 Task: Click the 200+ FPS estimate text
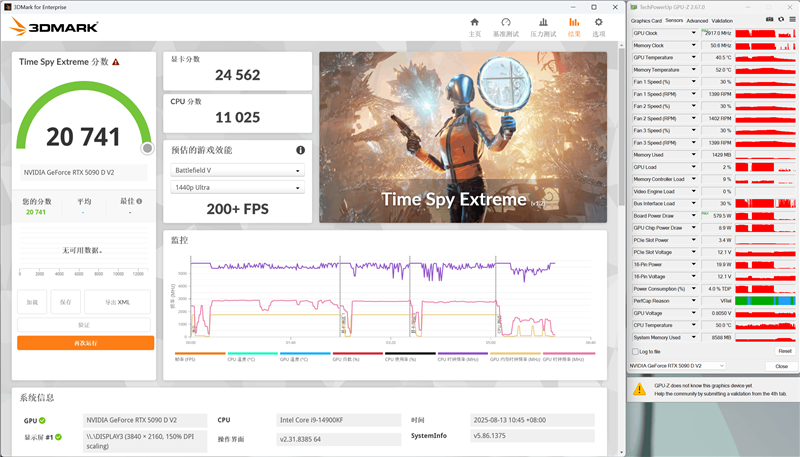click(237, 209)
